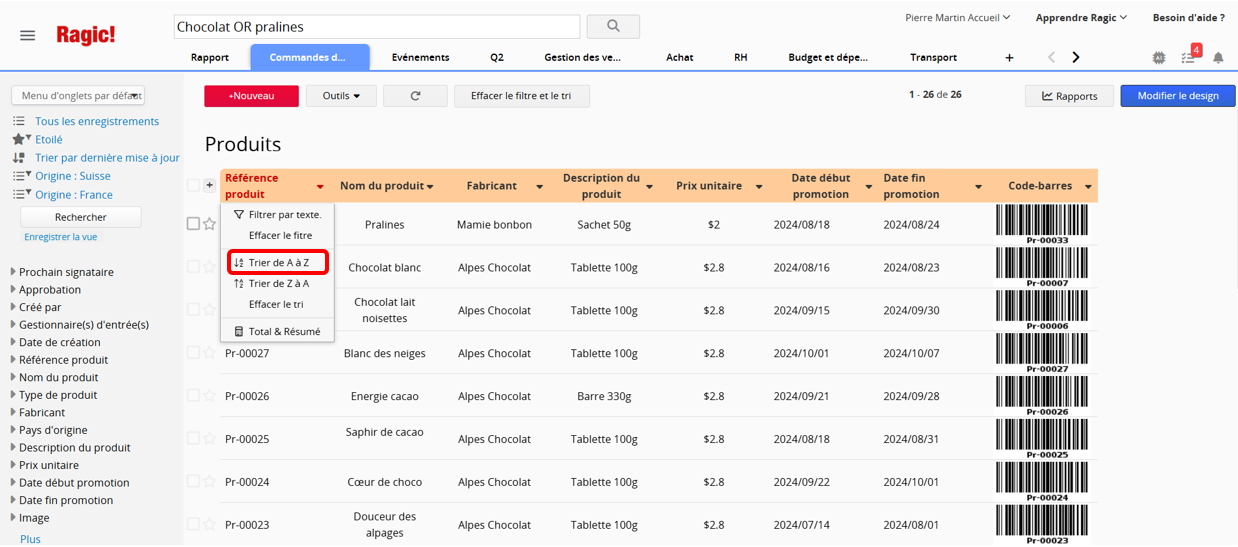
Task: Open the Tous les enregistrements view
Action: 96,121
